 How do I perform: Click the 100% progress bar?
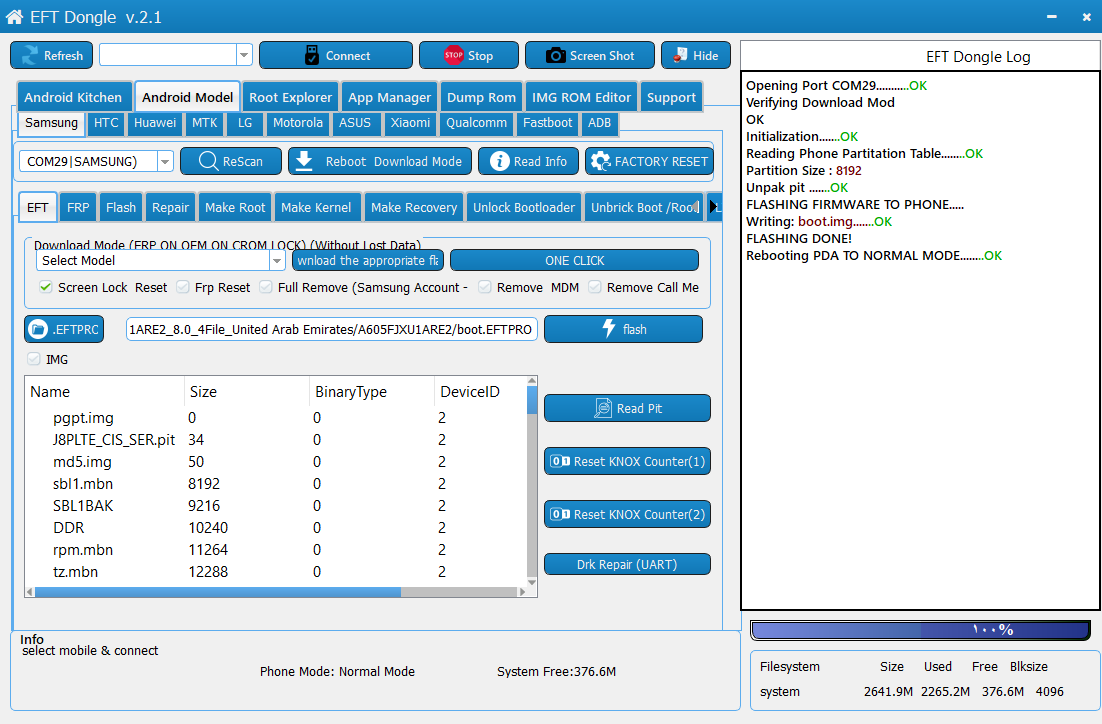pyautogui.click(x=921, y=630)
